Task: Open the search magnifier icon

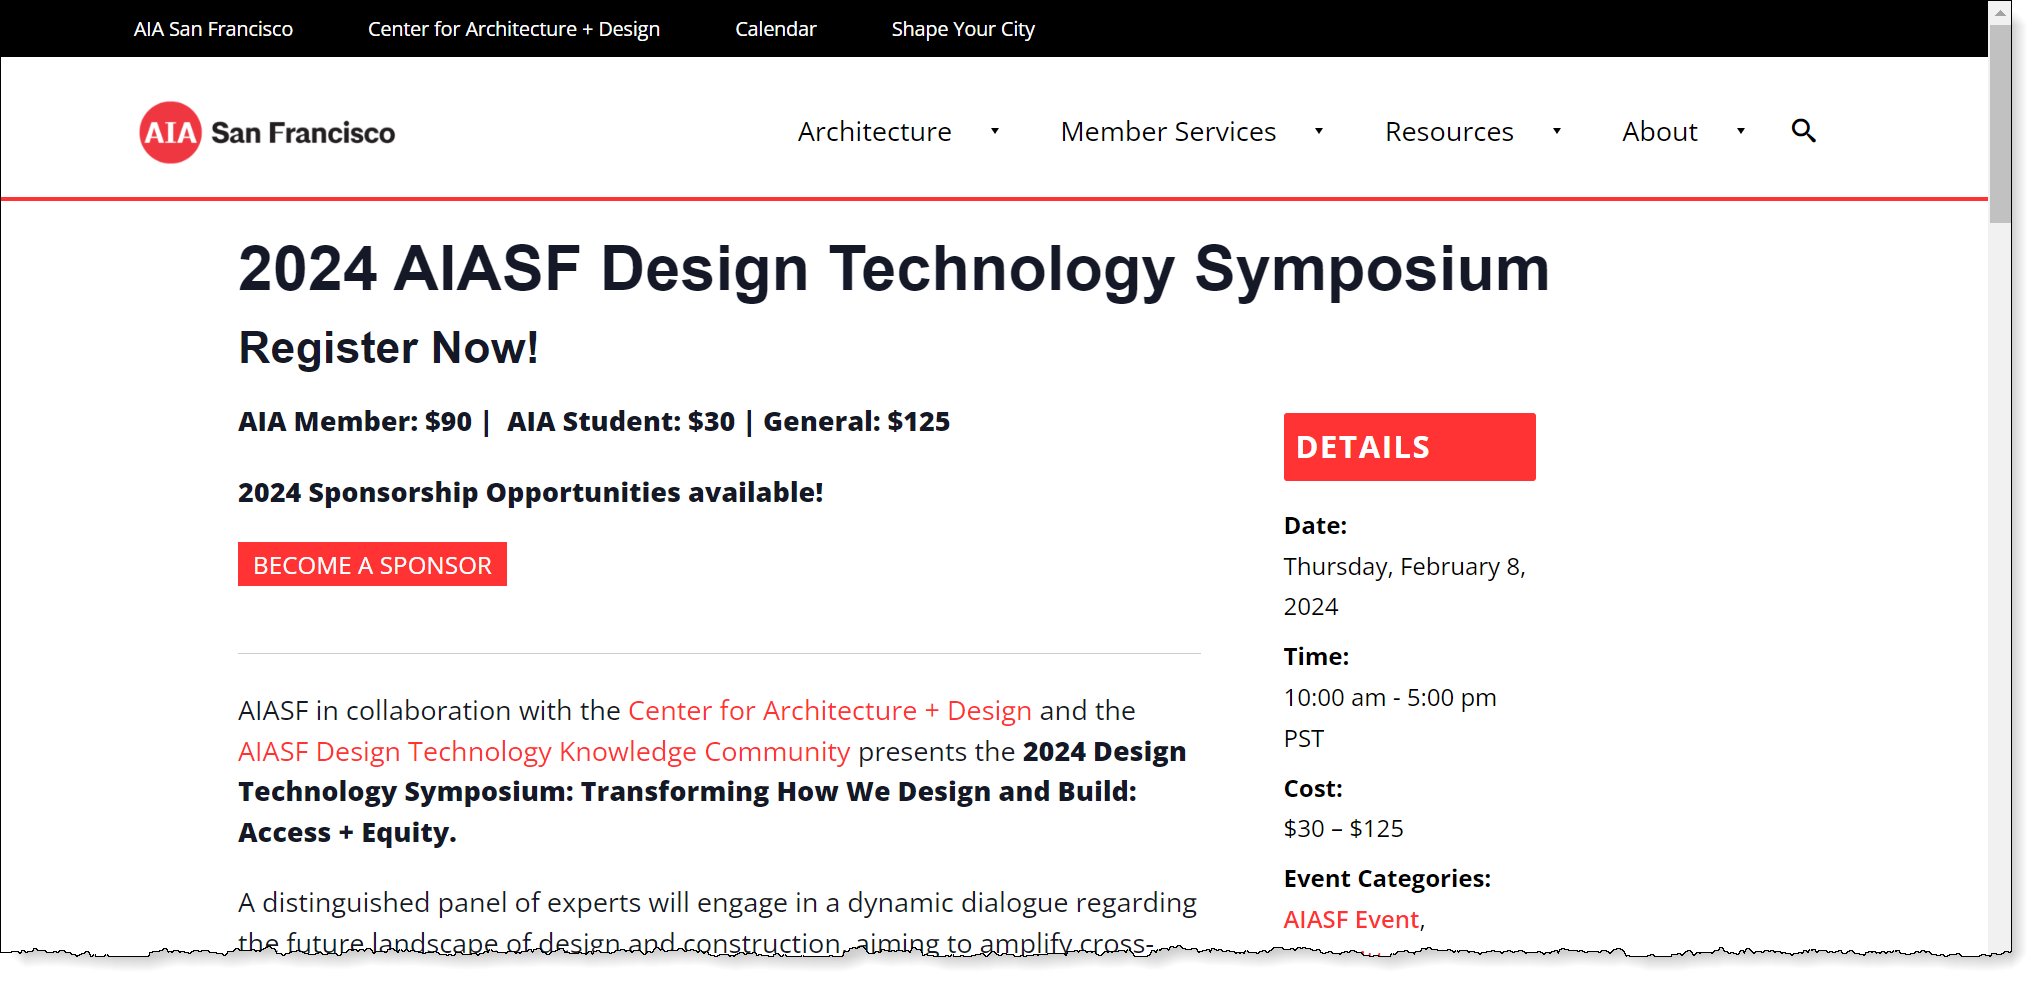Action: click(x=1803, y=131)
